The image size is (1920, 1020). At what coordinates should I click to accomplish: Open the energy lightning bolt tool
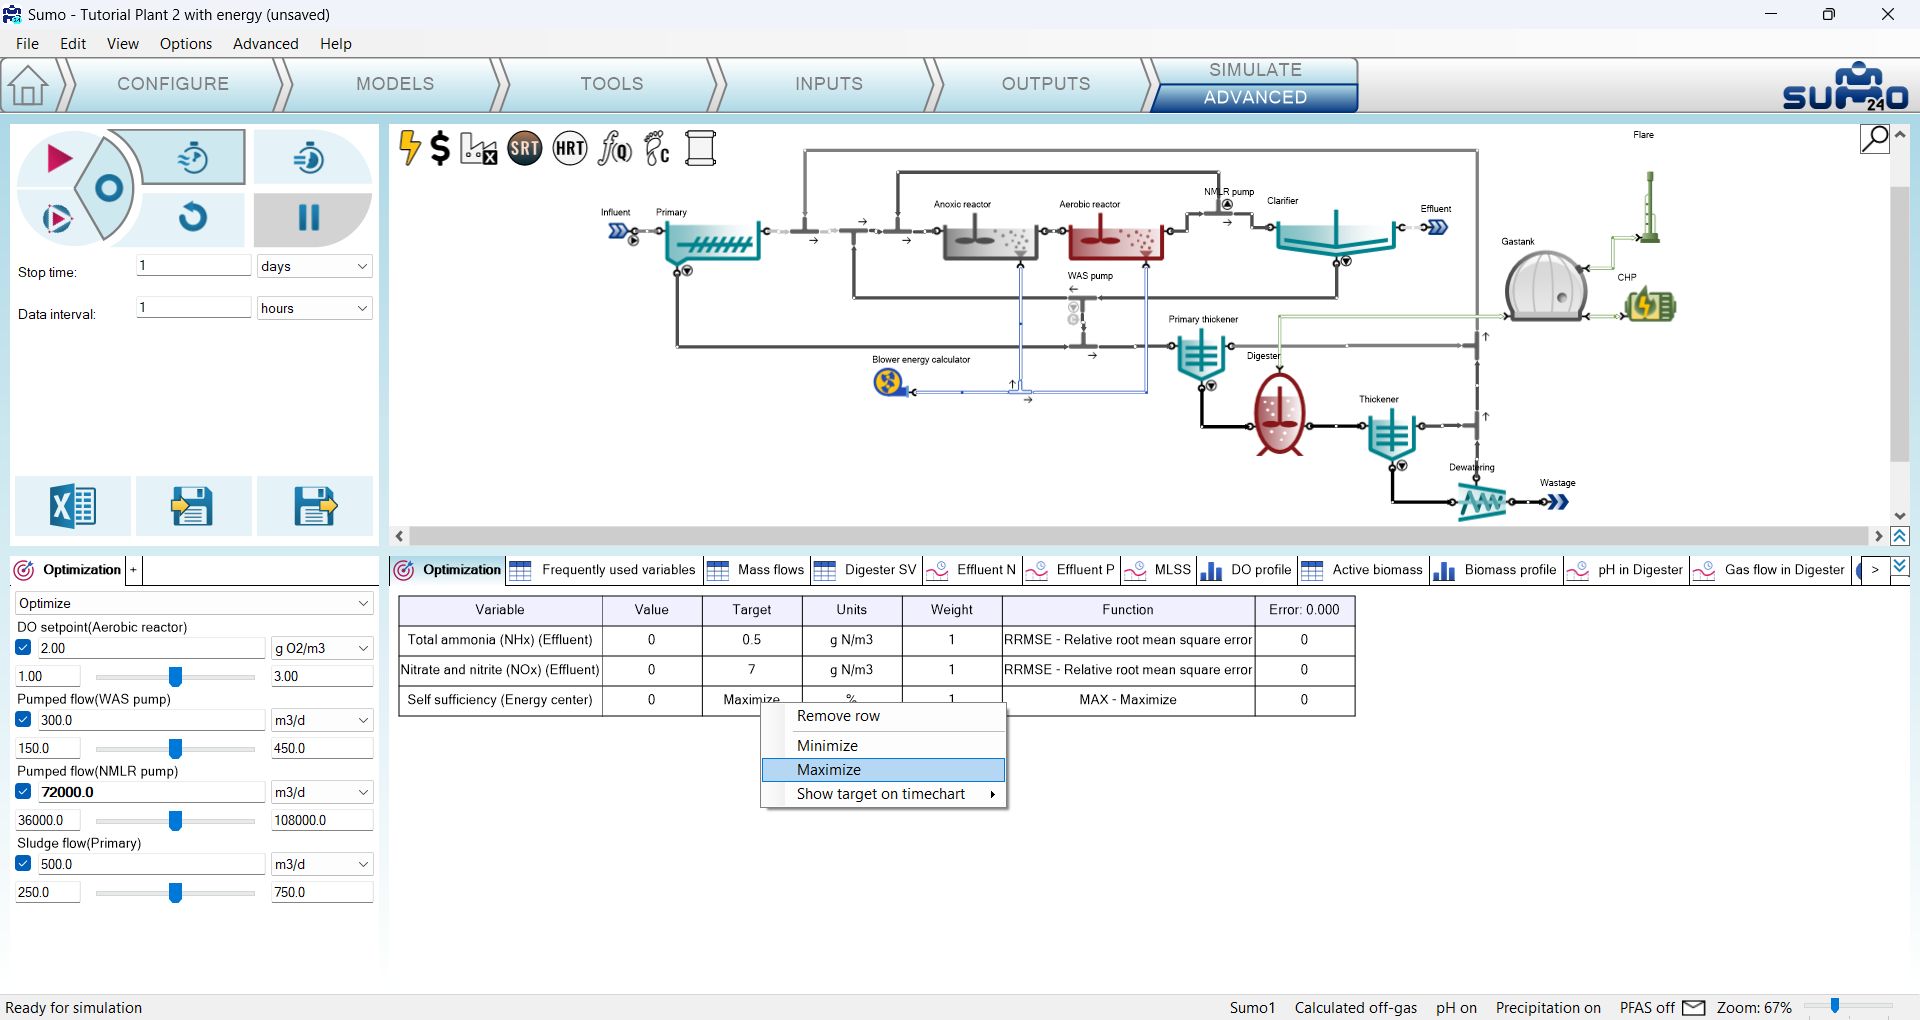409,148
